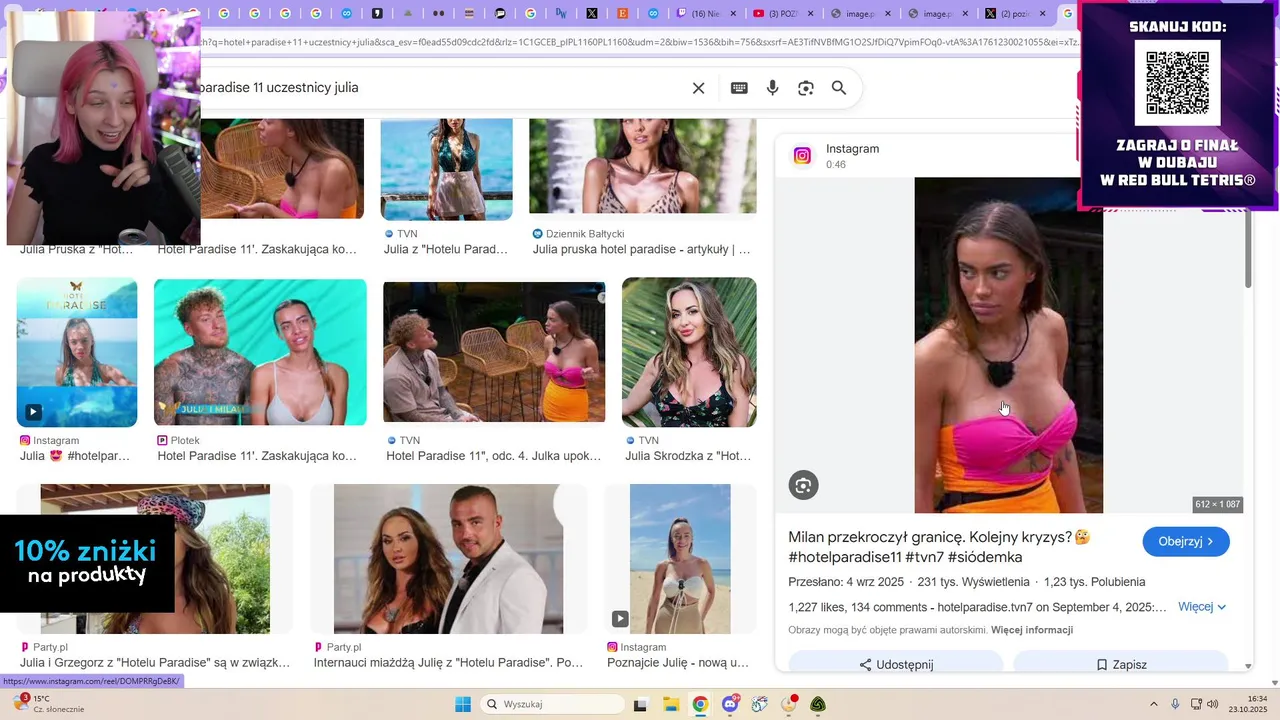1280x720 pixels.
Task: Open the green spiral app on taskbar
Action: click(x=818, y=704)
